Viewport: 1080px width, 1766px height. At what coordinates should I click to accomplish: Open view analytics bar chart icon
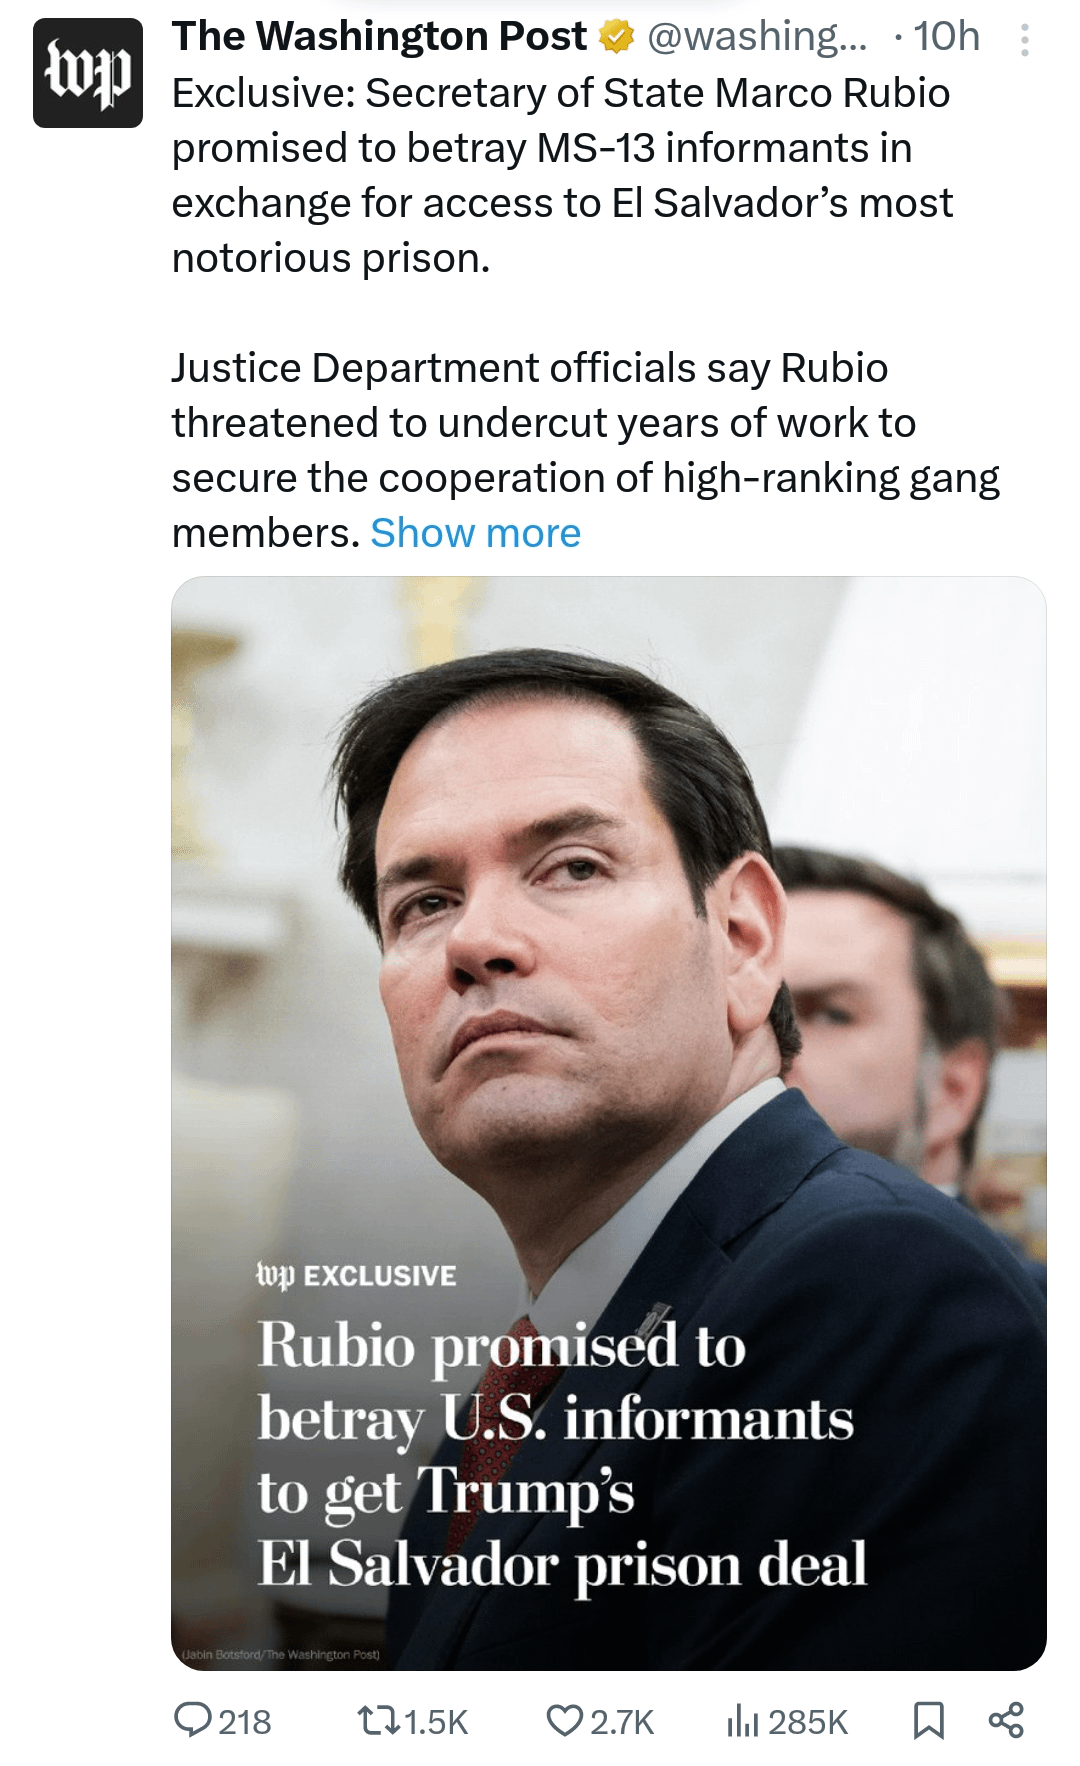pyautogui.click(x=742, y=1721)
